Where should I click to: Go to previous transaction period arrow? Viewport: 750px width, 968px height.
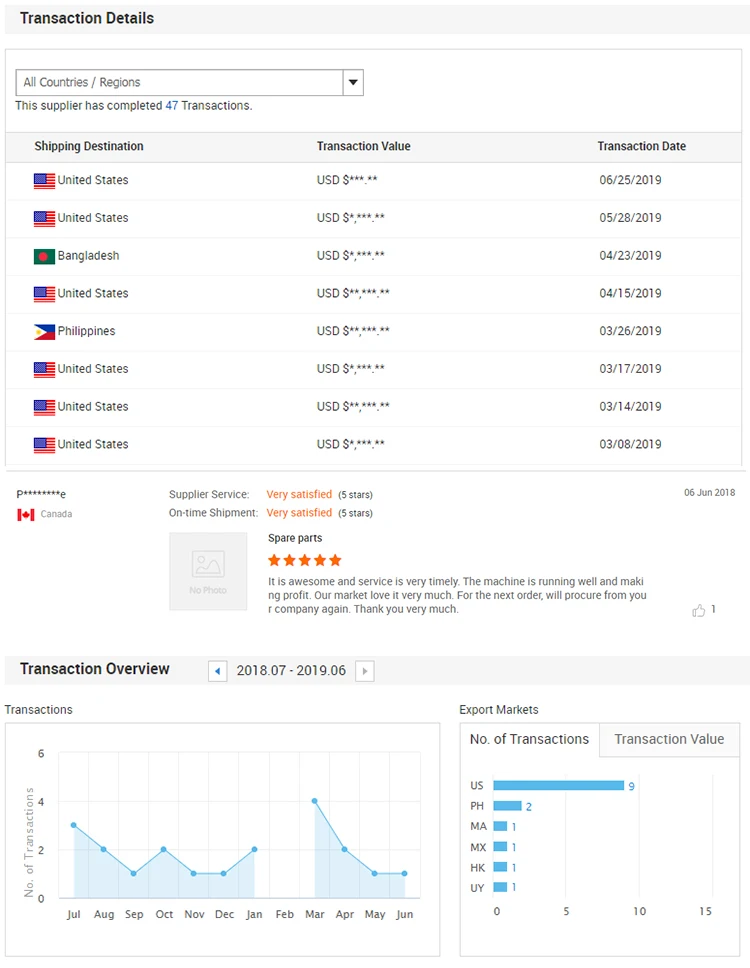coord(218,671)
